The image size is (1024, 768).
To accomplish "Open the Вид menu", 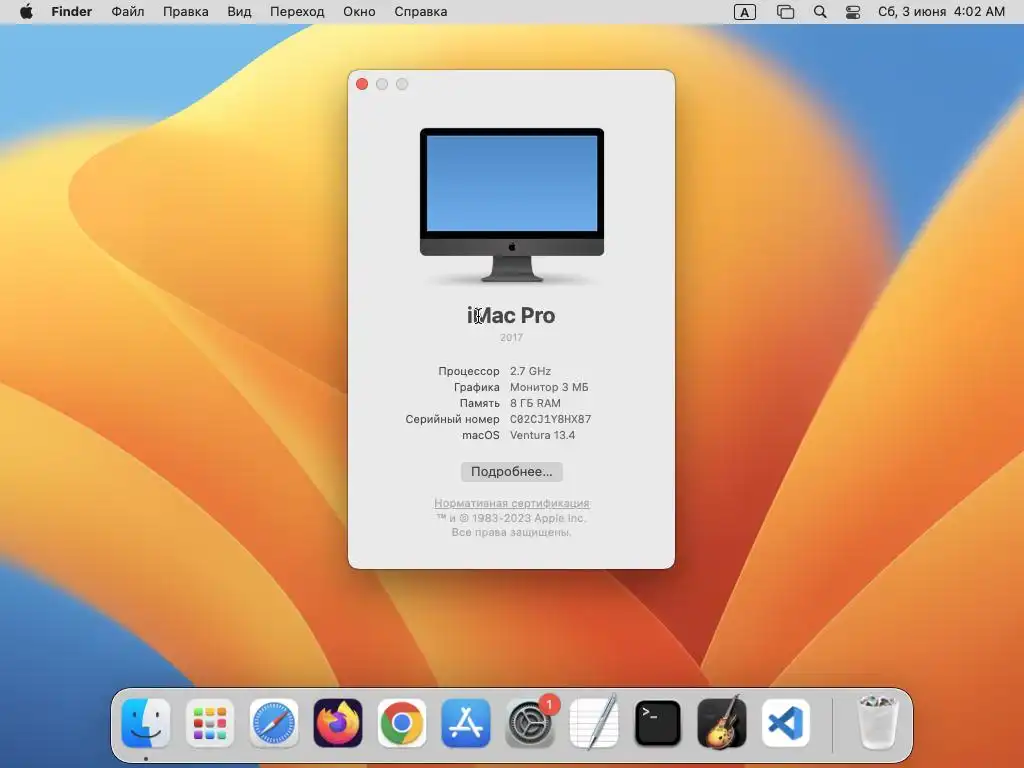I will pyautogui.click(x=239, y=12).
